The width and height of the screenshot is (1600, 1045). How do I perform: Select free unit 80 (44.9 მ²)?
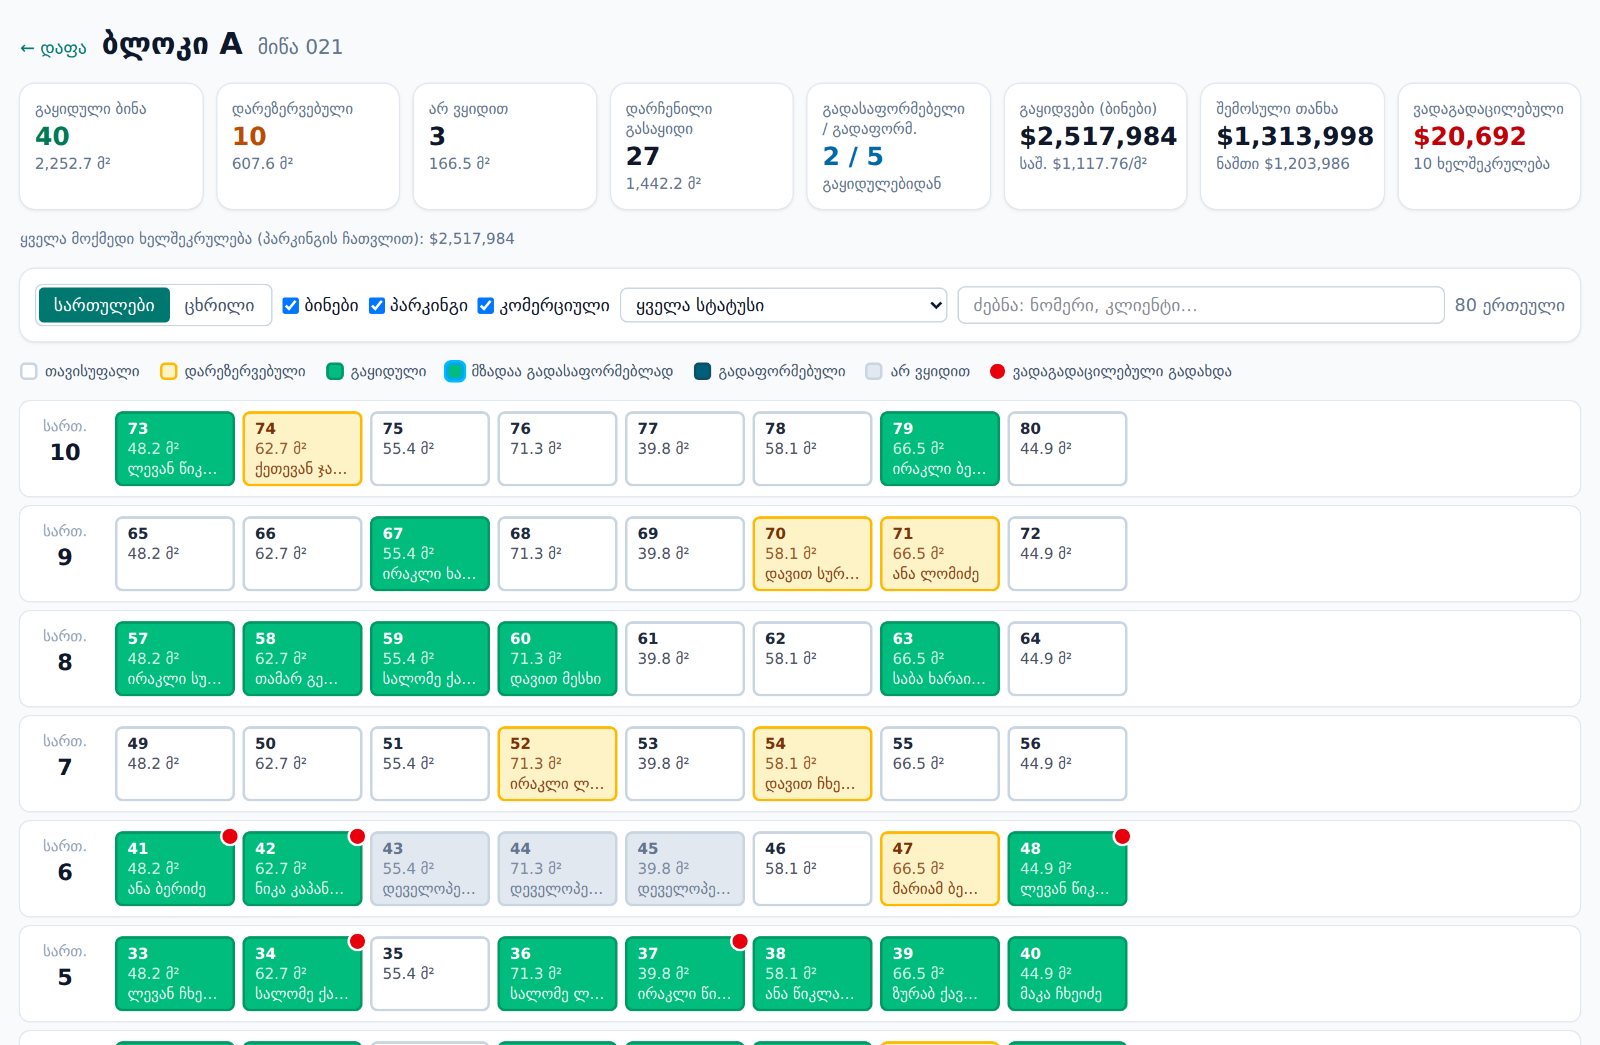point(1067,449)
